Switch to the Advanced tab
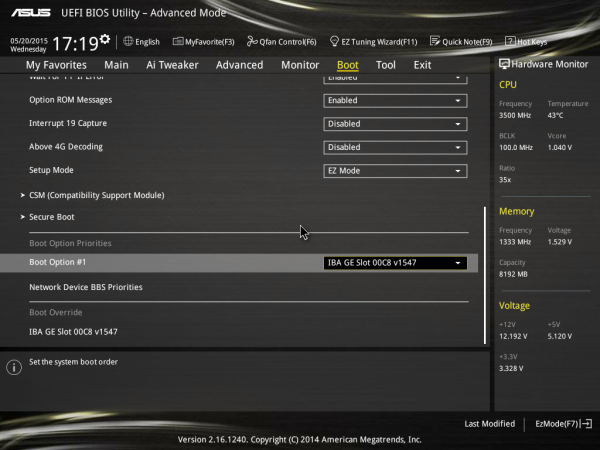This screenshot has width=600, height=450. click(x=240, y=65)
